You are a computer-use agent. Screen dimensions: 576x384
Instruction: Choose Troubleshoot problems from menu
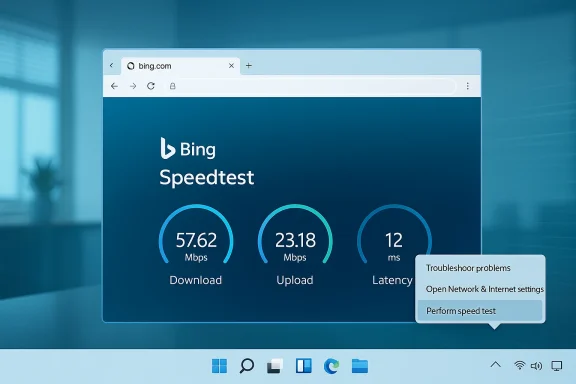coord(468,268)
